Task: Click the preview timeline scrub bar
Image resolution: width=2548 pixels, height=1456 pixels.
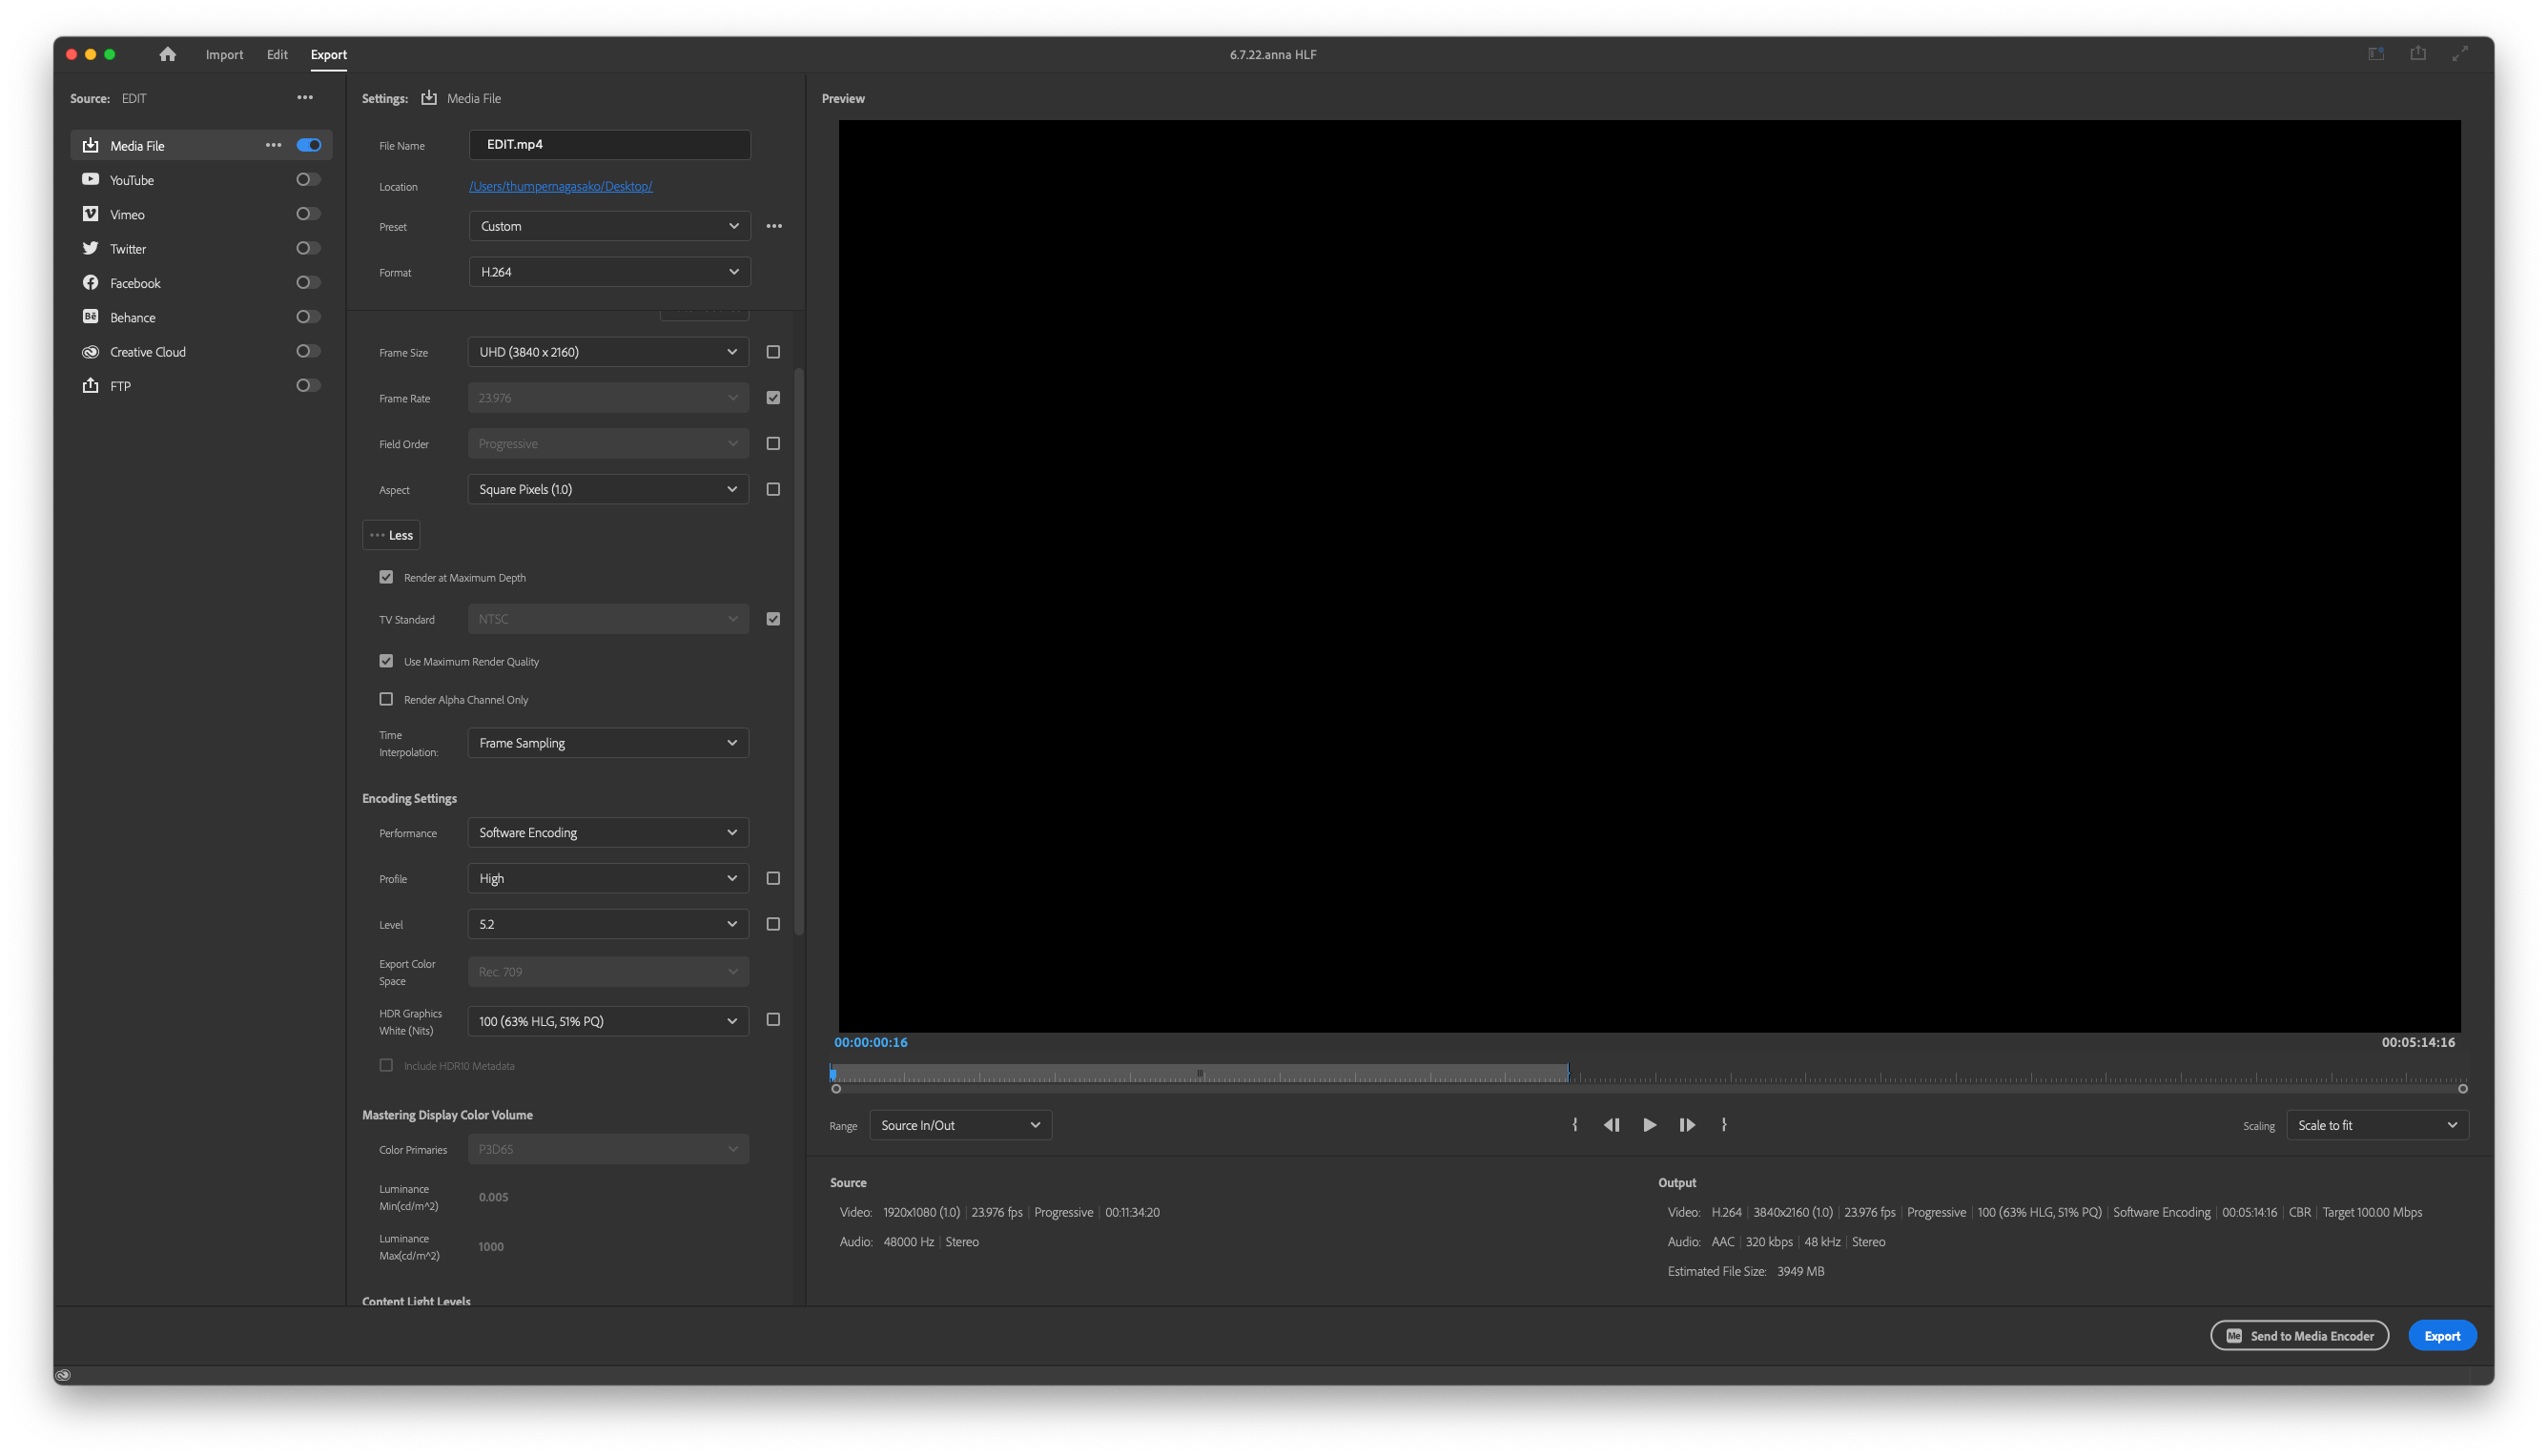Action: [1650, 1075]
